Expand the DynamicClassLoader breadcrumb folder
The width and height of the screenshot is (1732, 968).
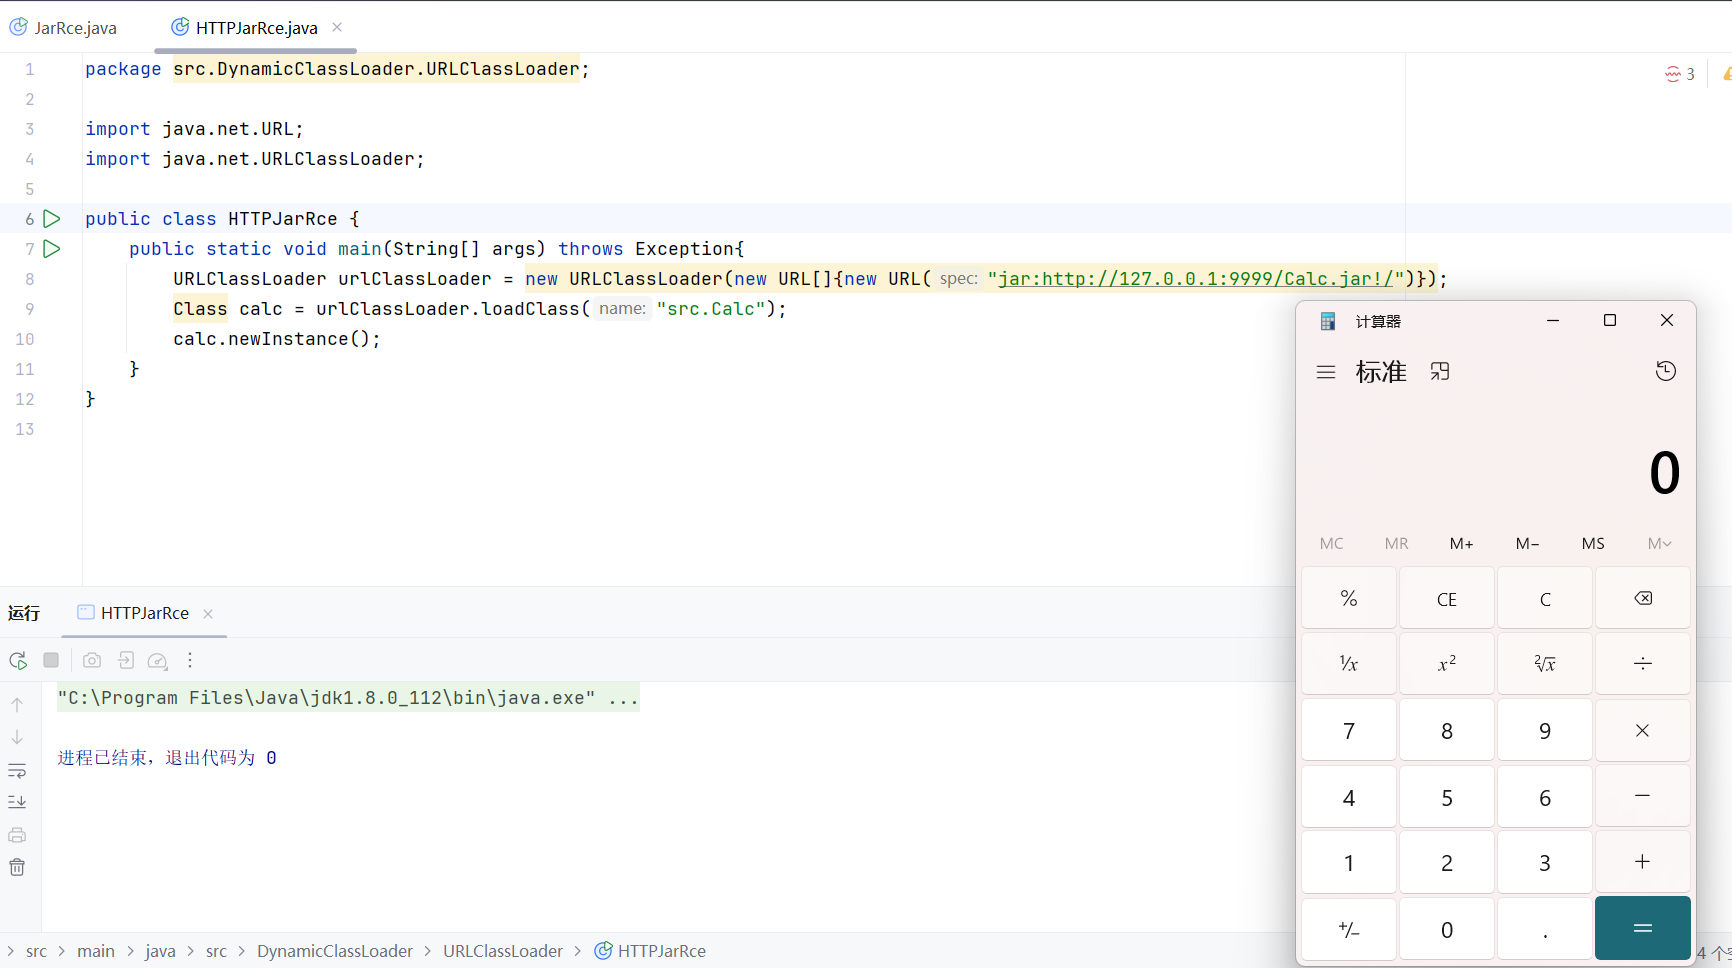[334, 951]
